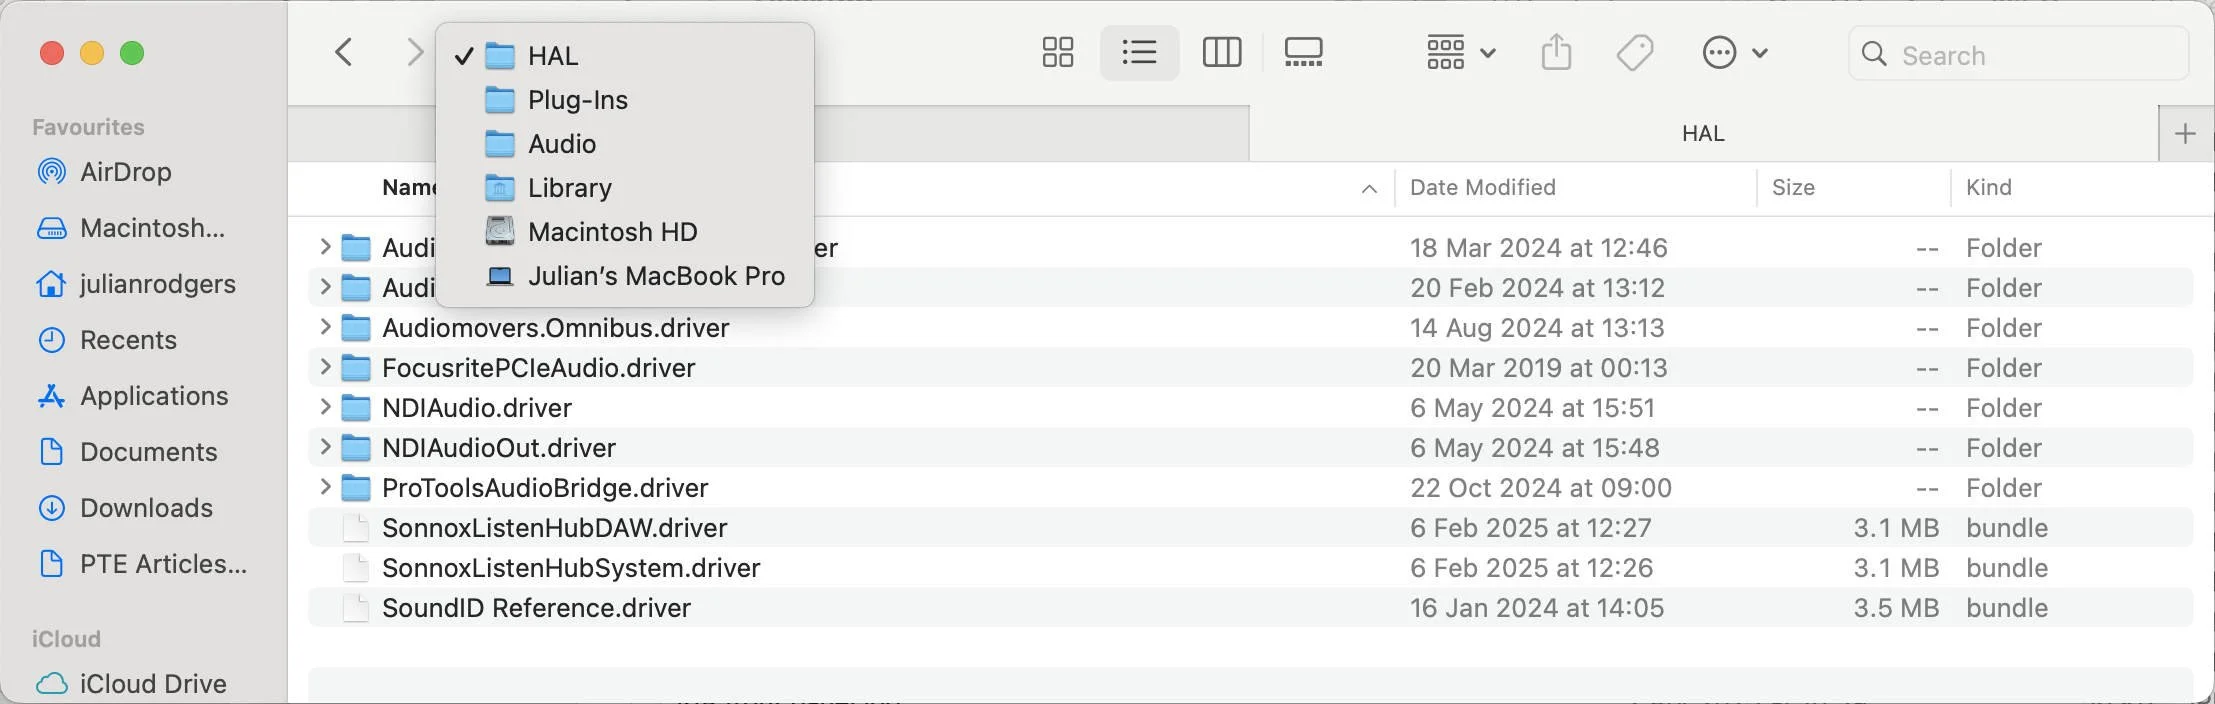Viewport: 2215px width, 704px height.
Task: Click the iCloud Drive cloud icon
Action: point(51,684)
